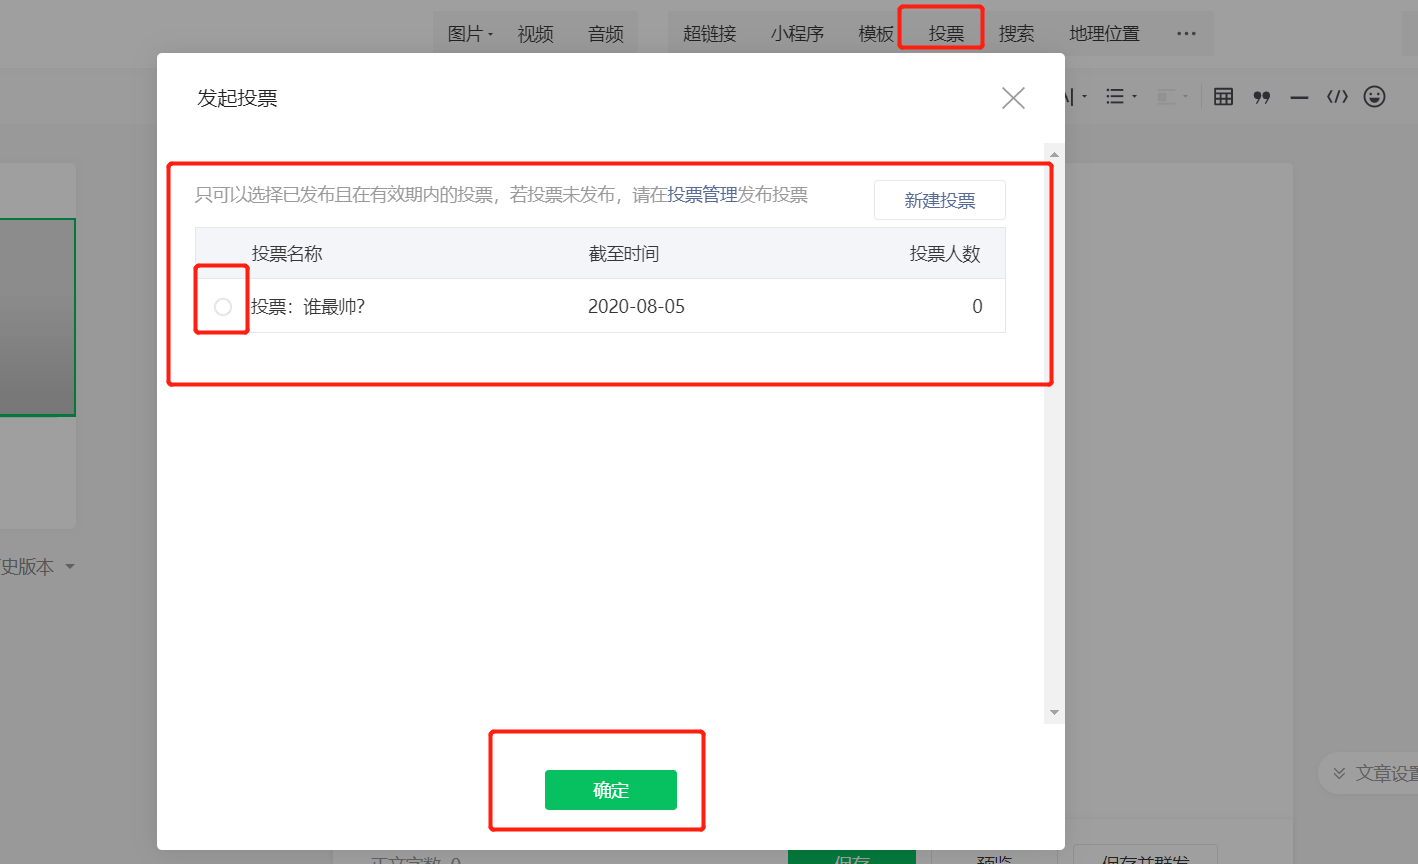The image size is (1418, 864).
Task: Open the 投票管理 link
Action: [703, 195]
